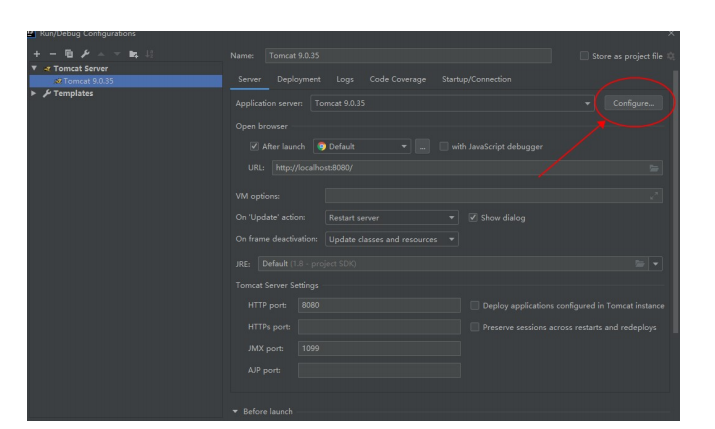Click the right panel vertical scrollbar
The width and height of the screenshot is (715, 429).
(676, 202)
